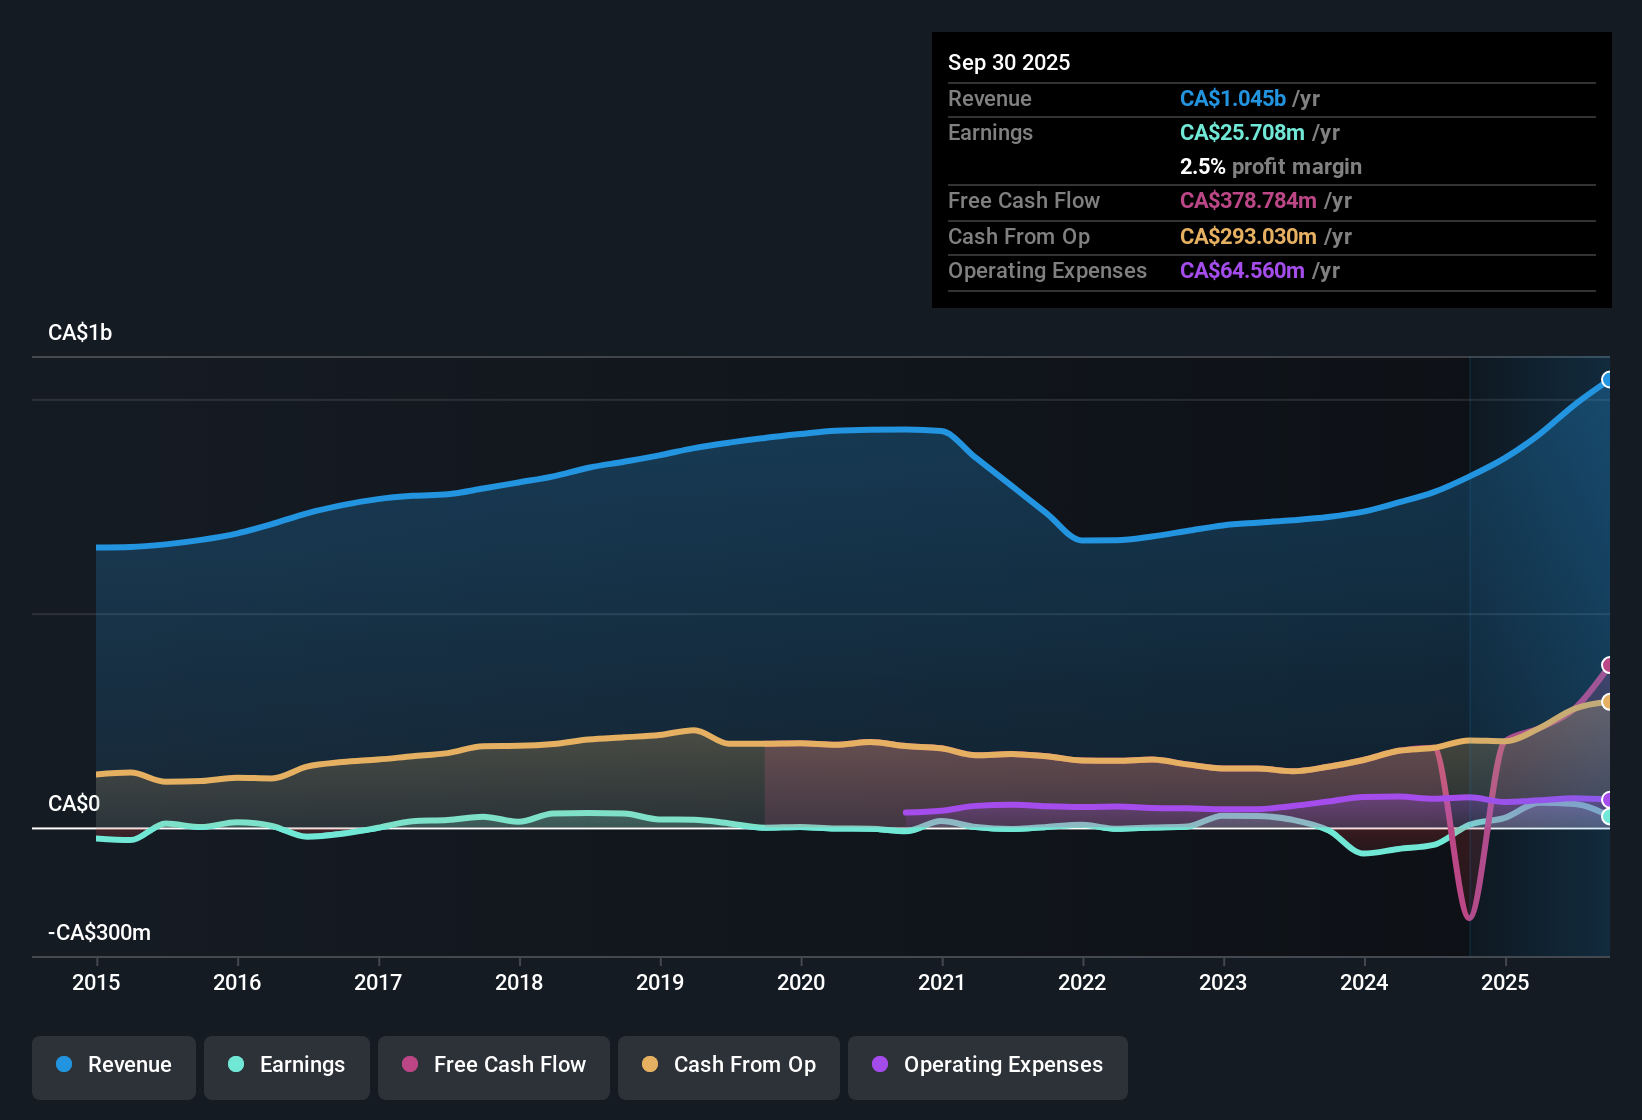Image resolution: width=1642 pixels, height=1120 pixels.
Task: Select the Revenue row in the tooltip
Action: (1150, 98)
